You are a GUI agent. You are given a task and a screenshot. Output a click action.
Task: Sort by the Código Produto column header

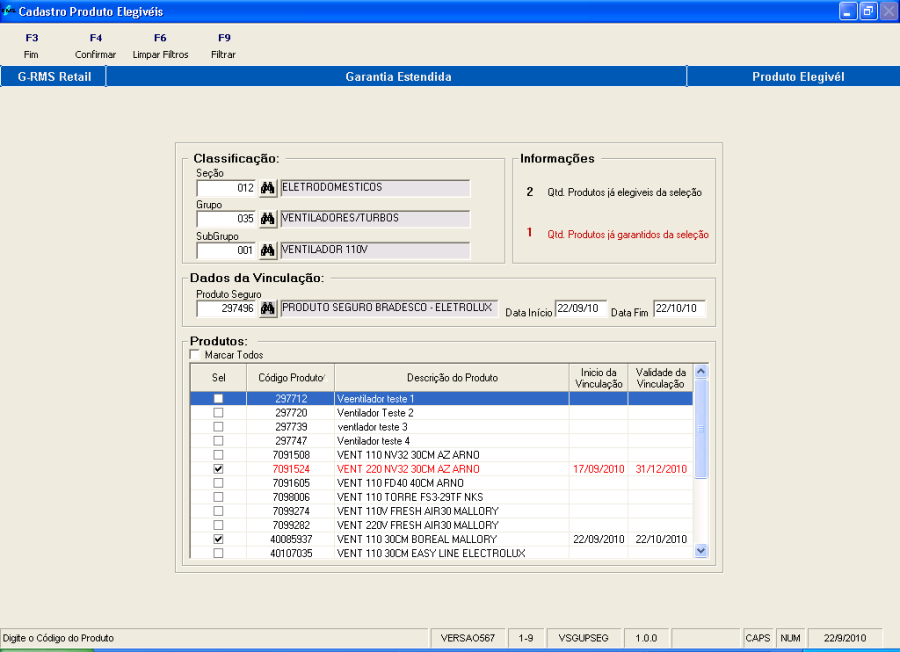click(291, 378)
